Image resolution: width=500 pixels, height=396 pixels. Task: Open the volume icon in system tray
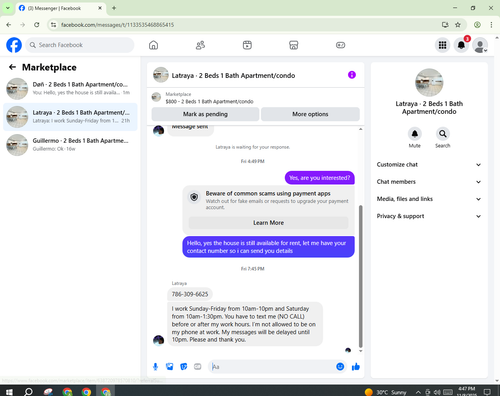pos(437,392)
